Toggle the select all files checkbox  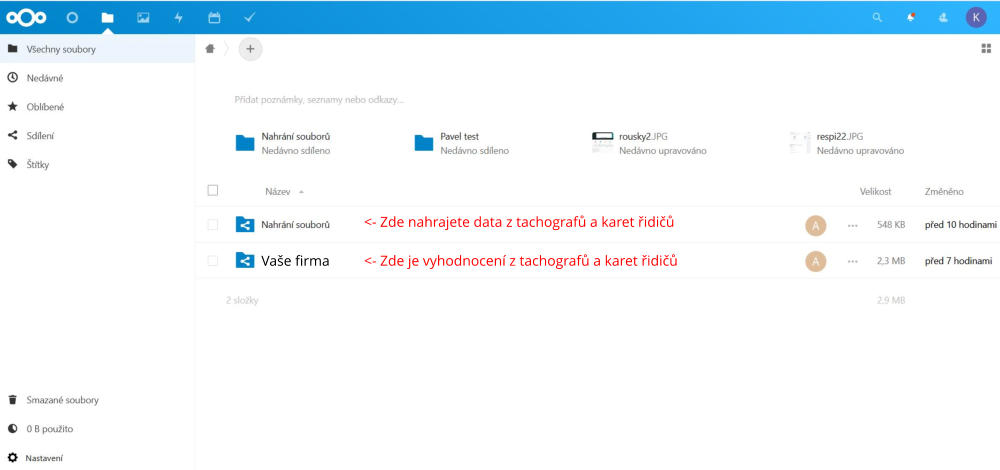pos(212,190)
